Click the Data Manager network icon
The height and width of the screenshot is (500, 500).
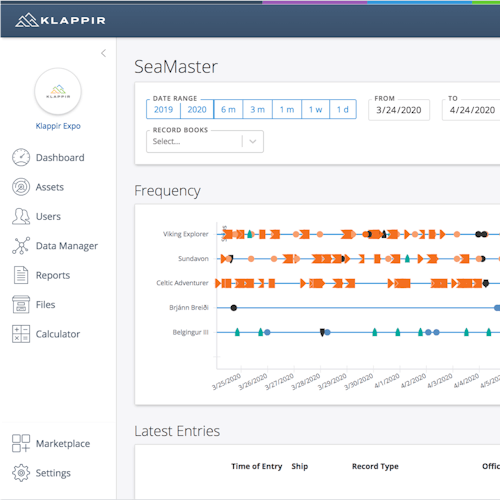point(21,246)
